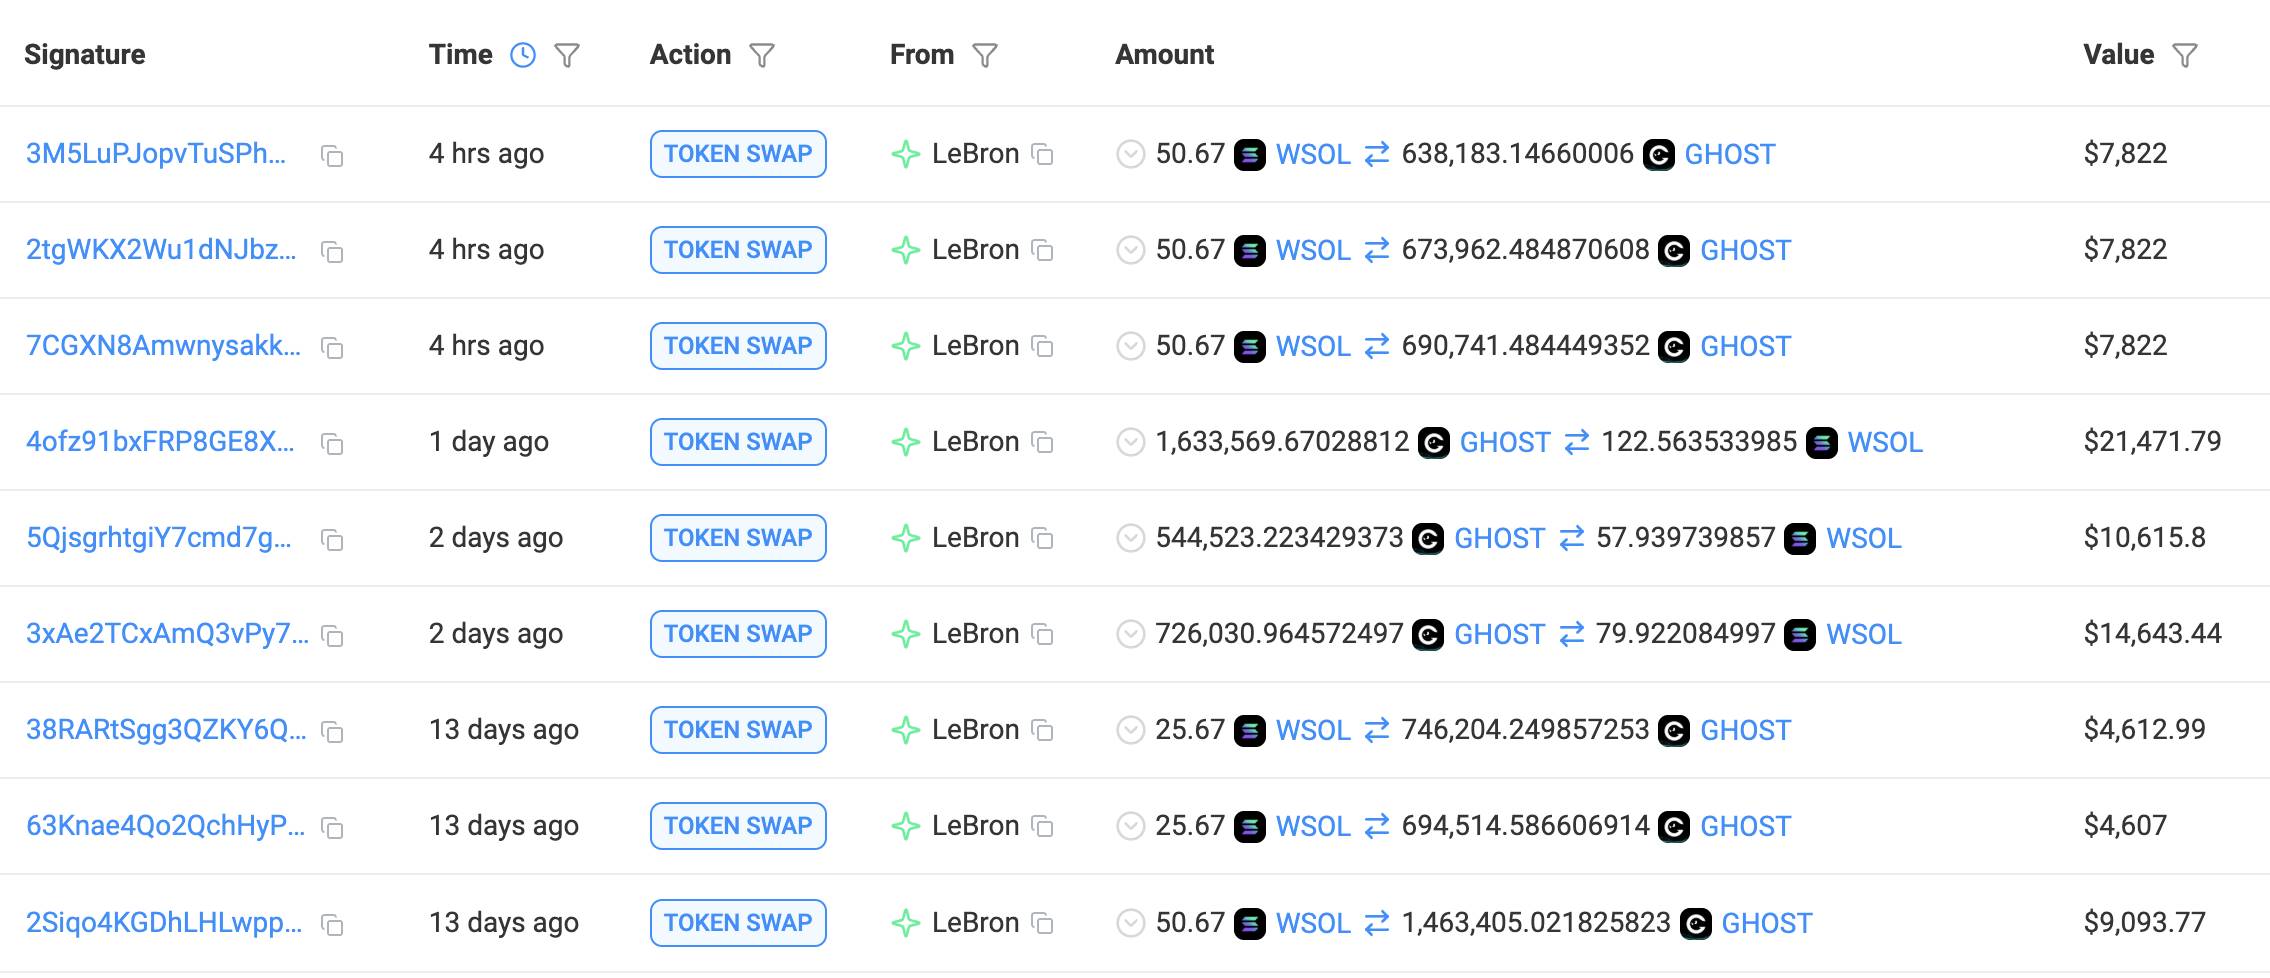
Task: Open transaction 2tgWKX2Wu1dNJbz...
Action: pyautogui.click(x=161, y=250)
